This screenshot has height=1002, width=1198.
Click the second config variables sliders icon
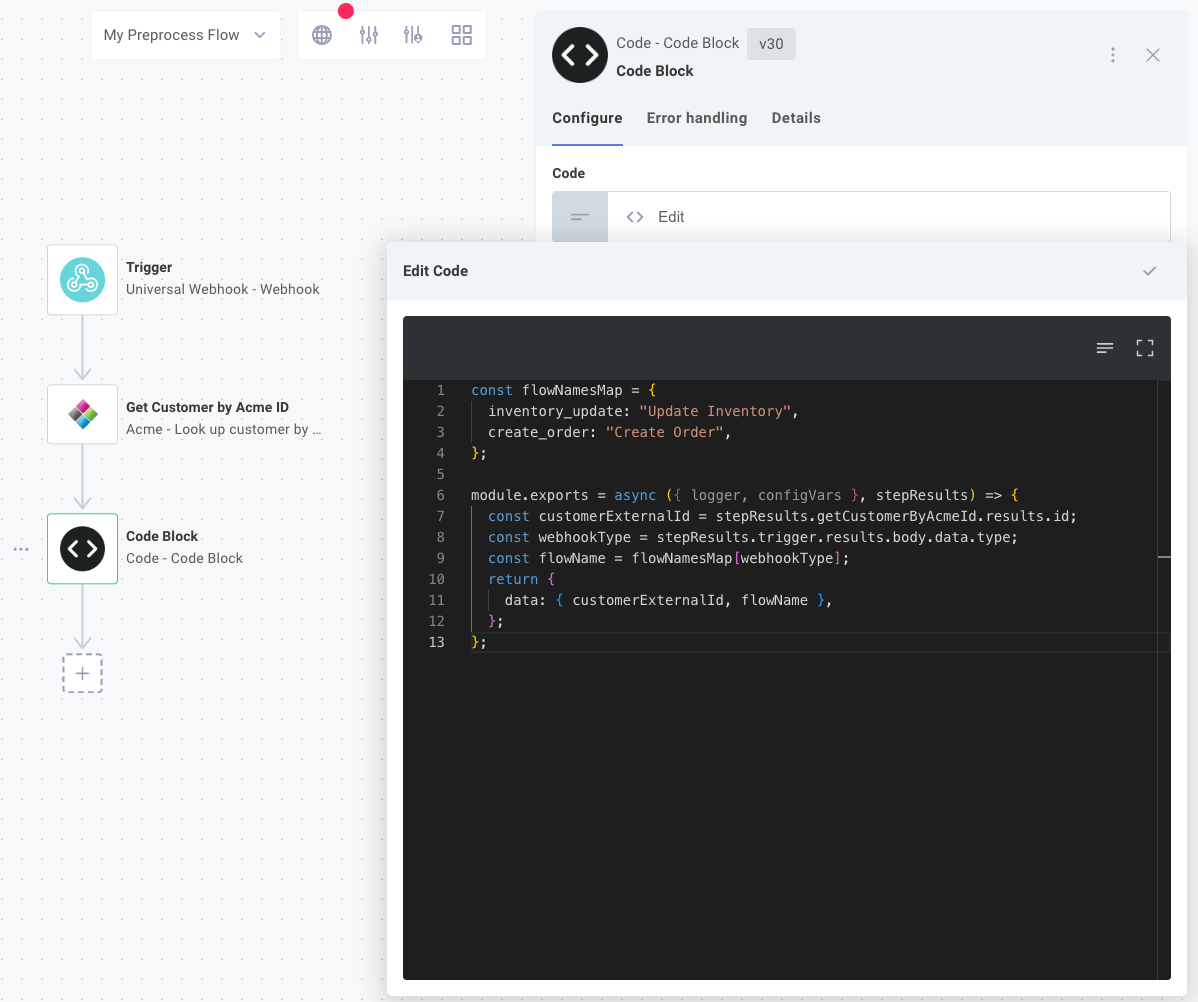[412, 33]
